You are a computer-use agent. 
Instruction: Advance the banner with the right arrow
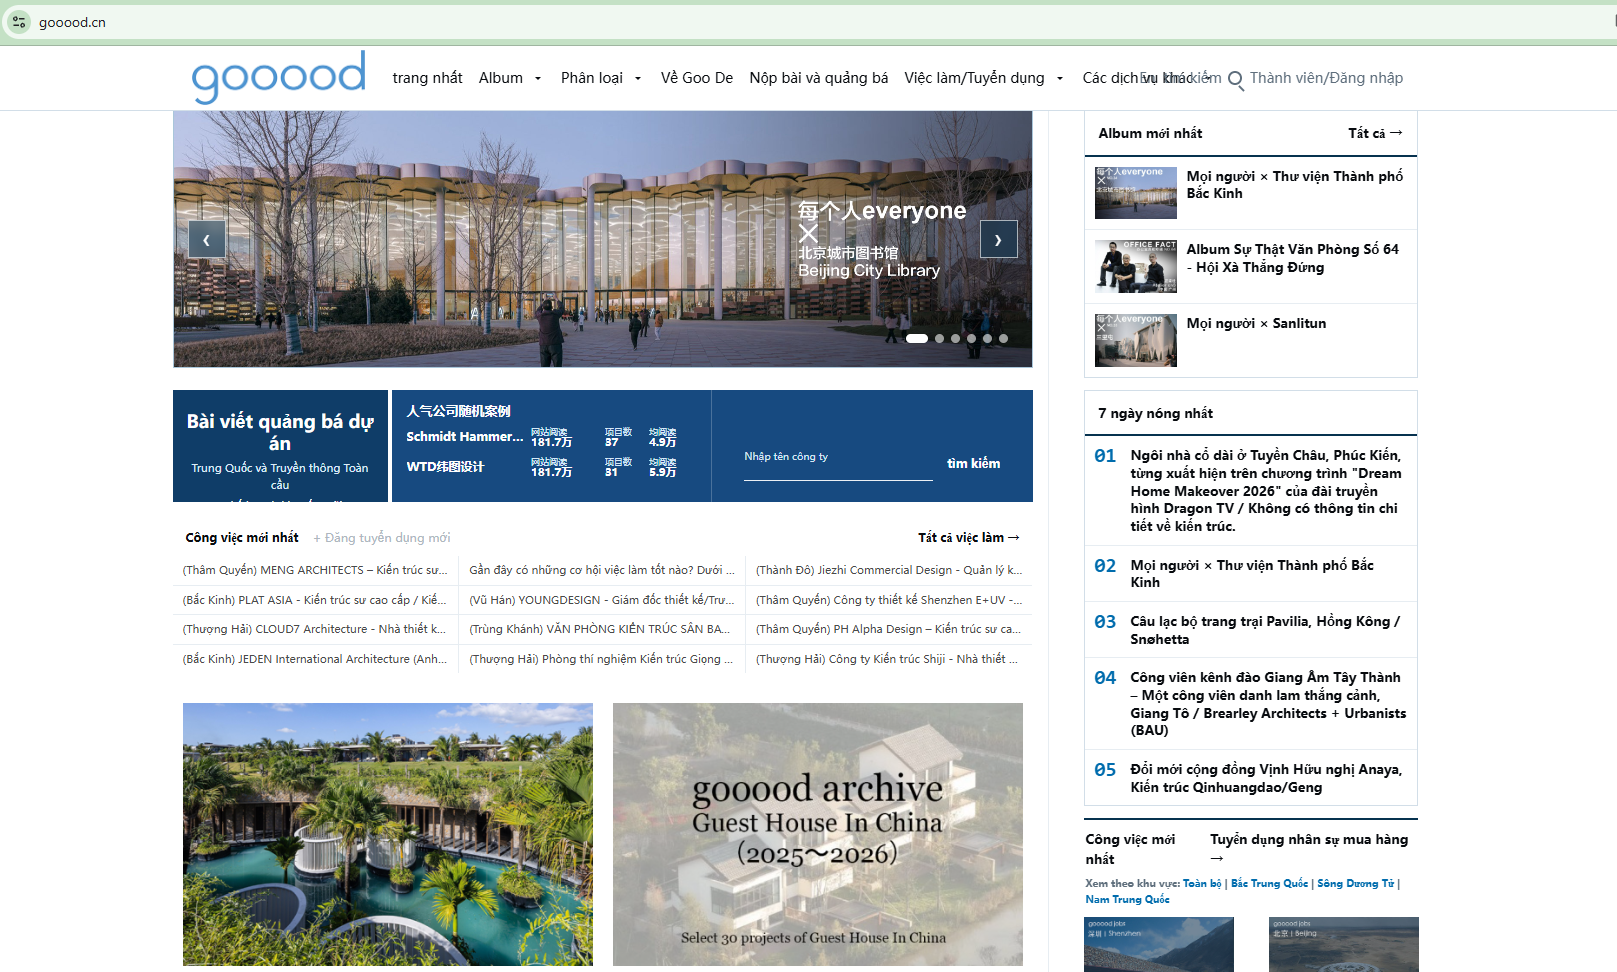click(998, 239)
